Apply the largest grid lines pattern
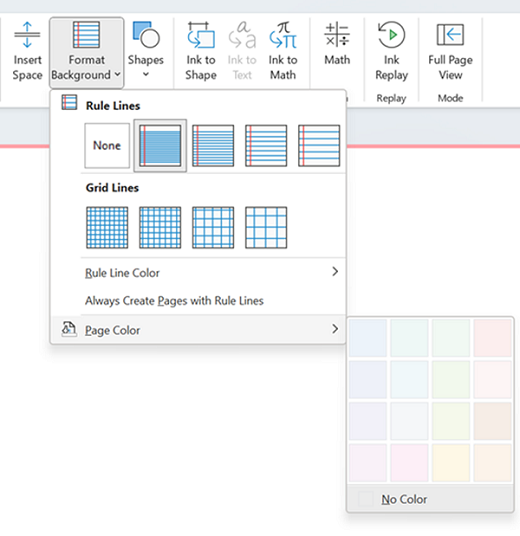Screen dimensions: 520x536 [x=266, y=227]
